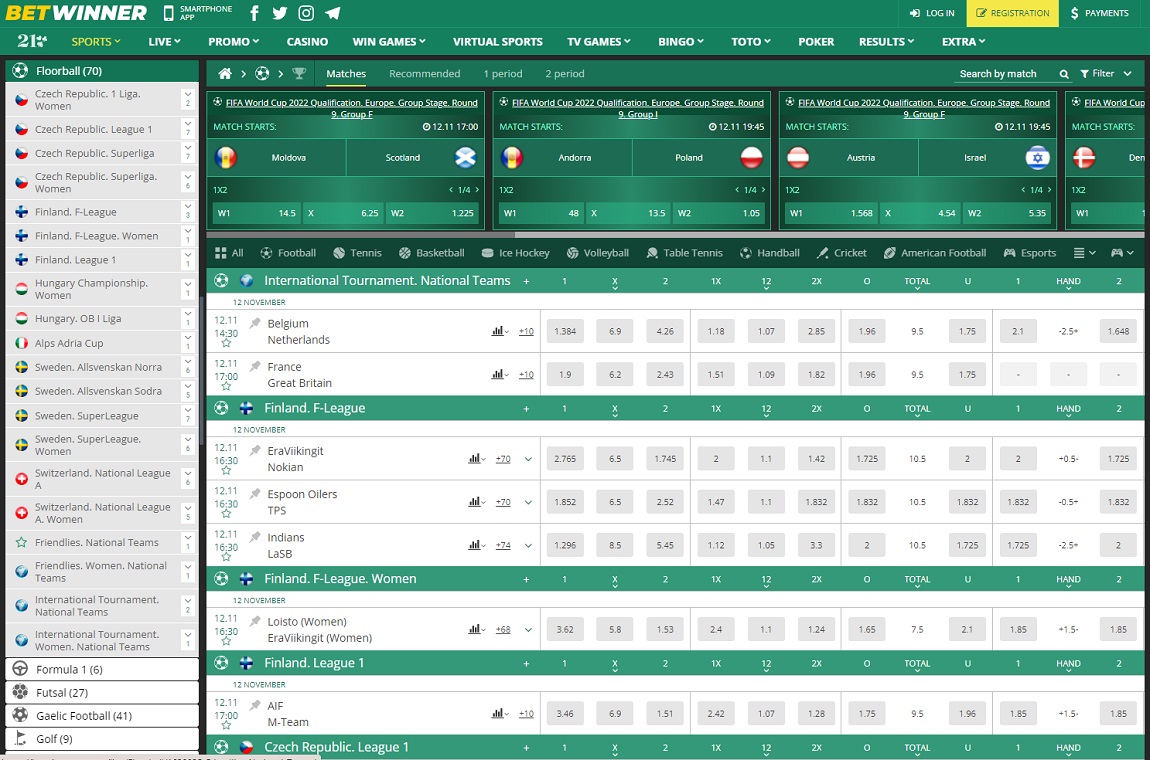Open the Casino menu item
Image resolution: width=1150 pixels, height=760 pixels.
coord(307,42)
